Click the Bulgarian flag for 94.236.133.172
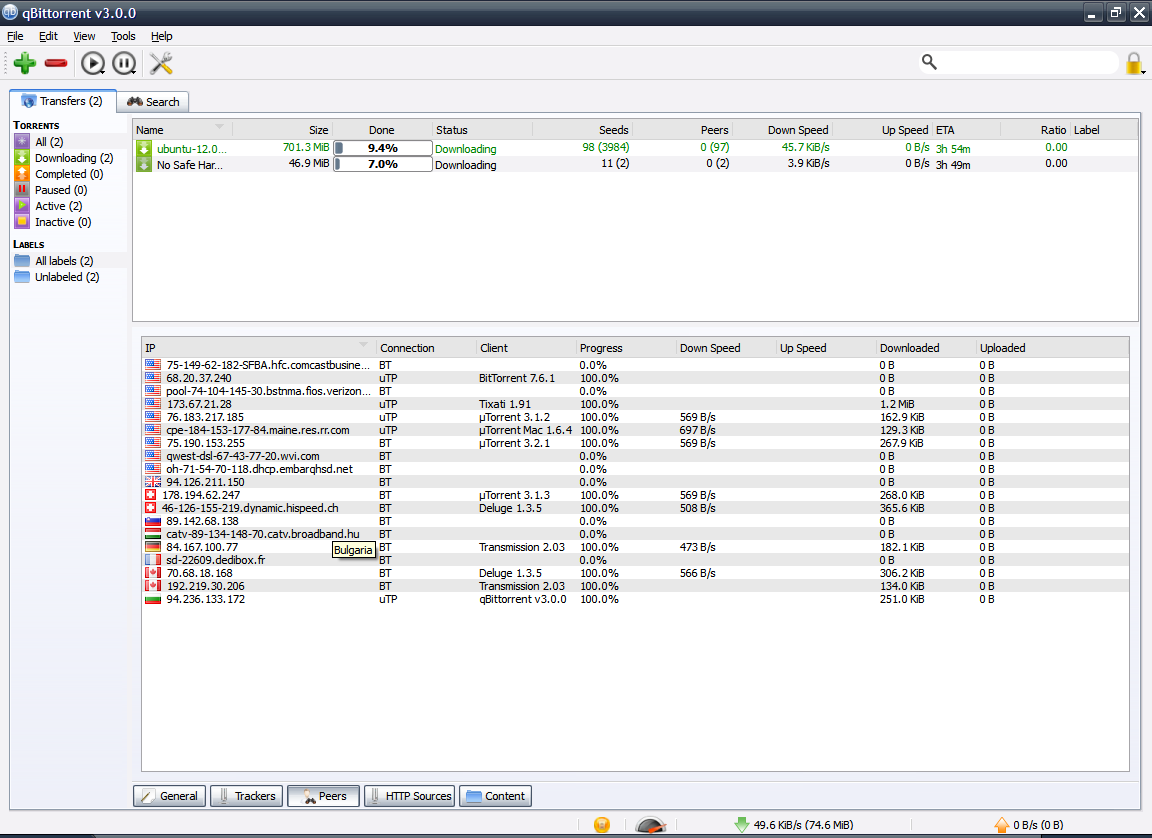This screenshot has width=1152, height=838. tap(153, 599)
